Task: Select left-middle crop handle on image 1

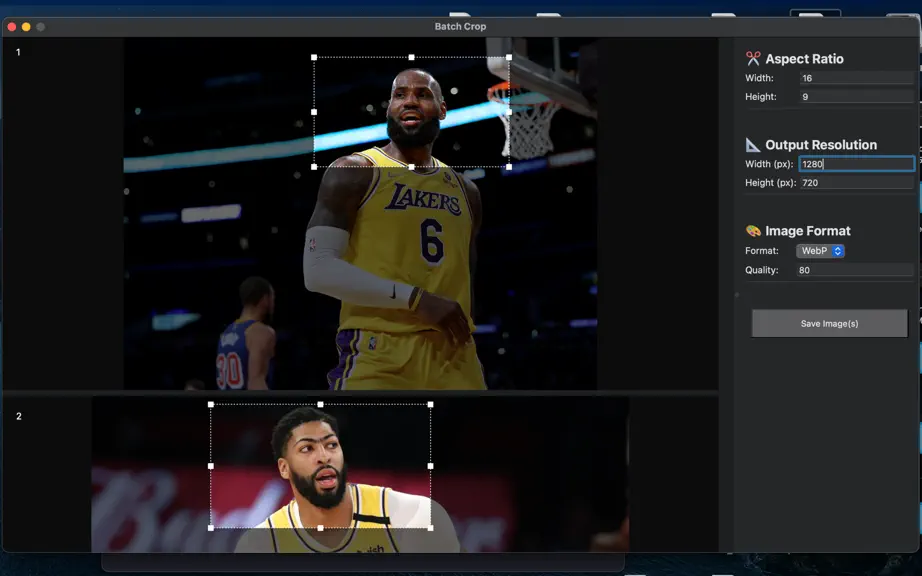Action: pyautogui.click(x=314, y=112)
